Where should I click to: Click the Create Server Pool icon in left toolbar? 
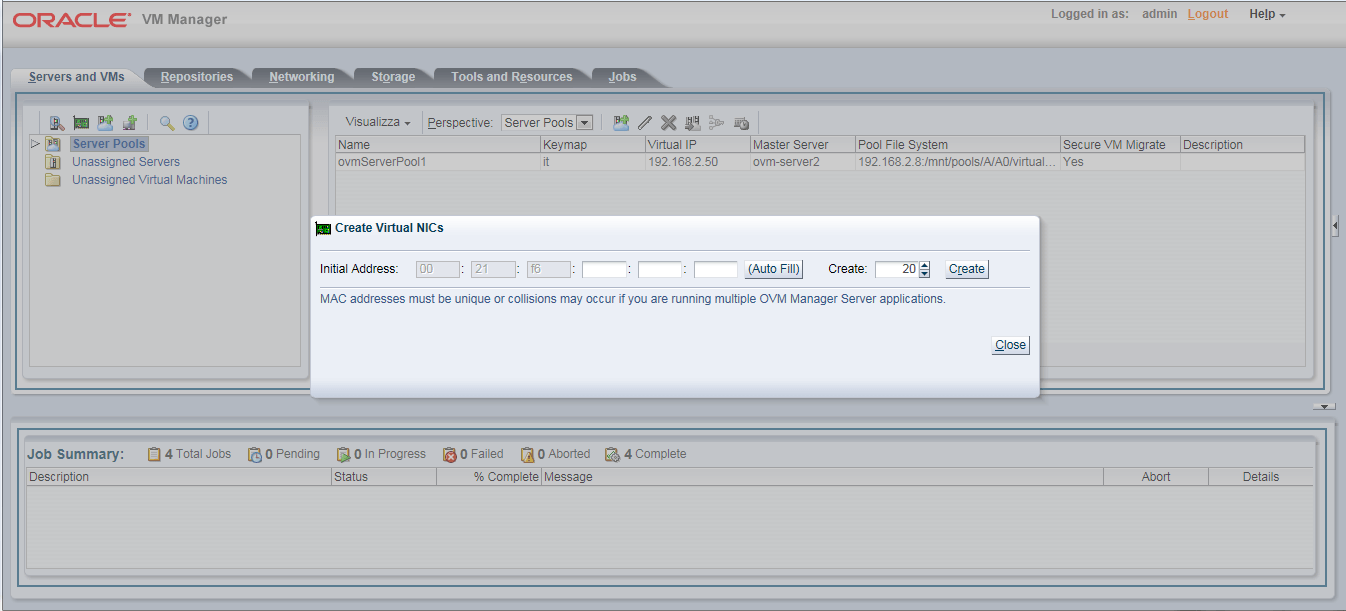(x=105, y=123)
